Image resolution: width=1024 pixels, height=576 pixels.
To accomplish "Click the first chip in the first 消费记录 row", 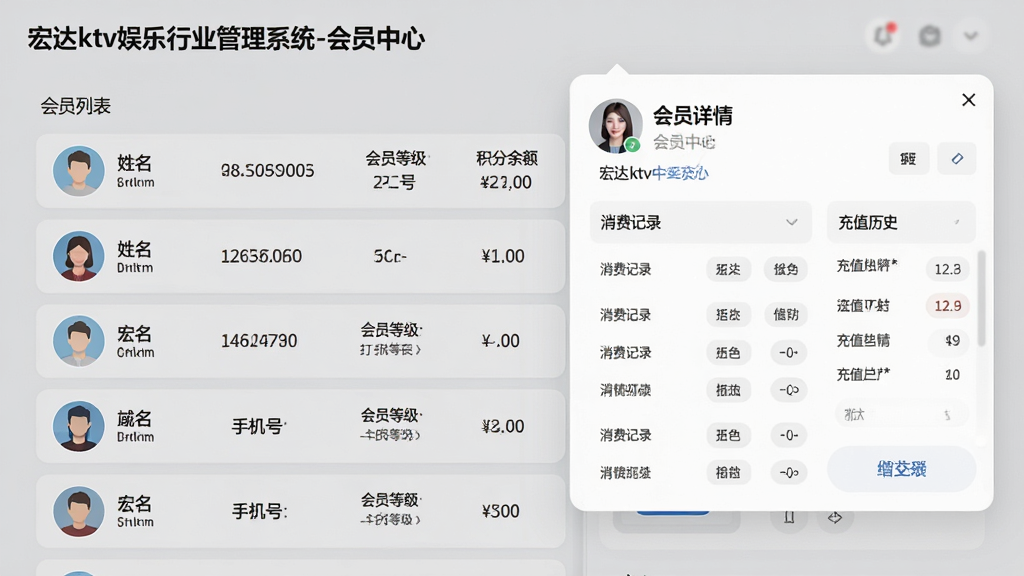I will [728, 269].
